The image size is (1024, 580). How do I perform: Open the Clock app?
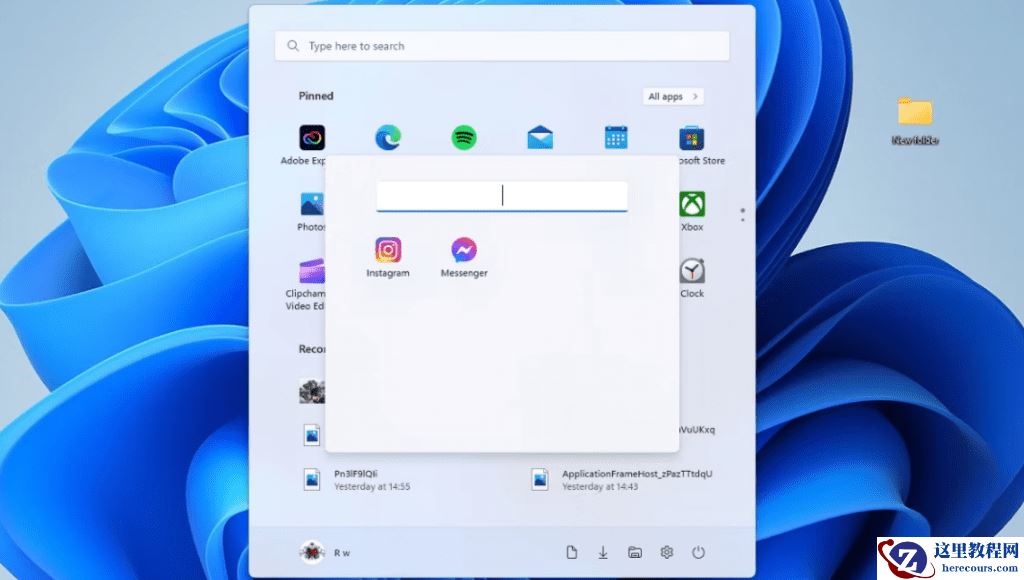pyautogui.click(x=691, y=271)
